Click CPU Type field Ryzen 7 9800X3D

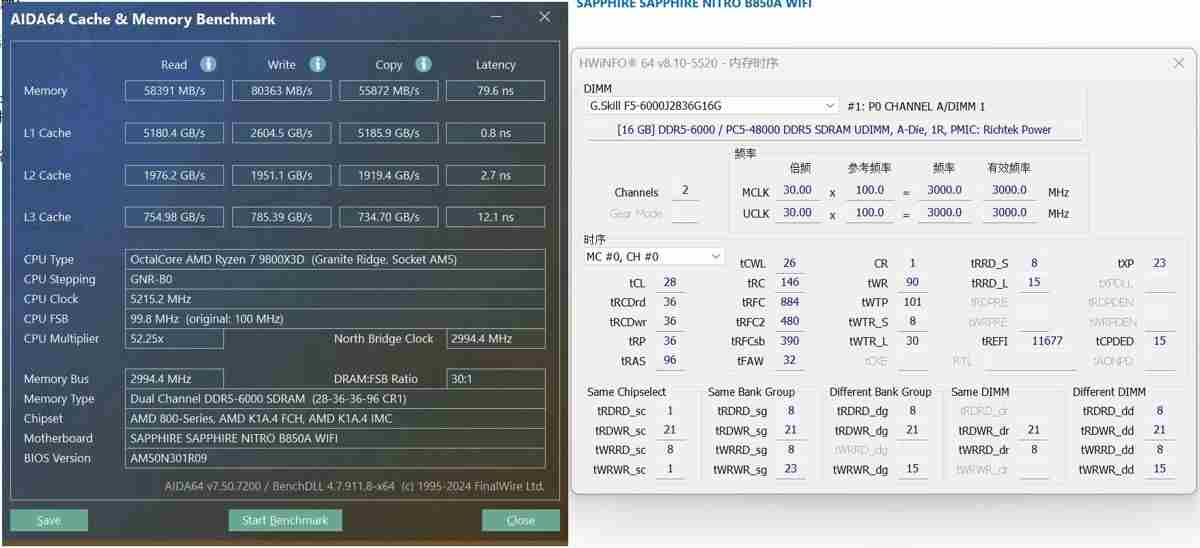(335, 259)
